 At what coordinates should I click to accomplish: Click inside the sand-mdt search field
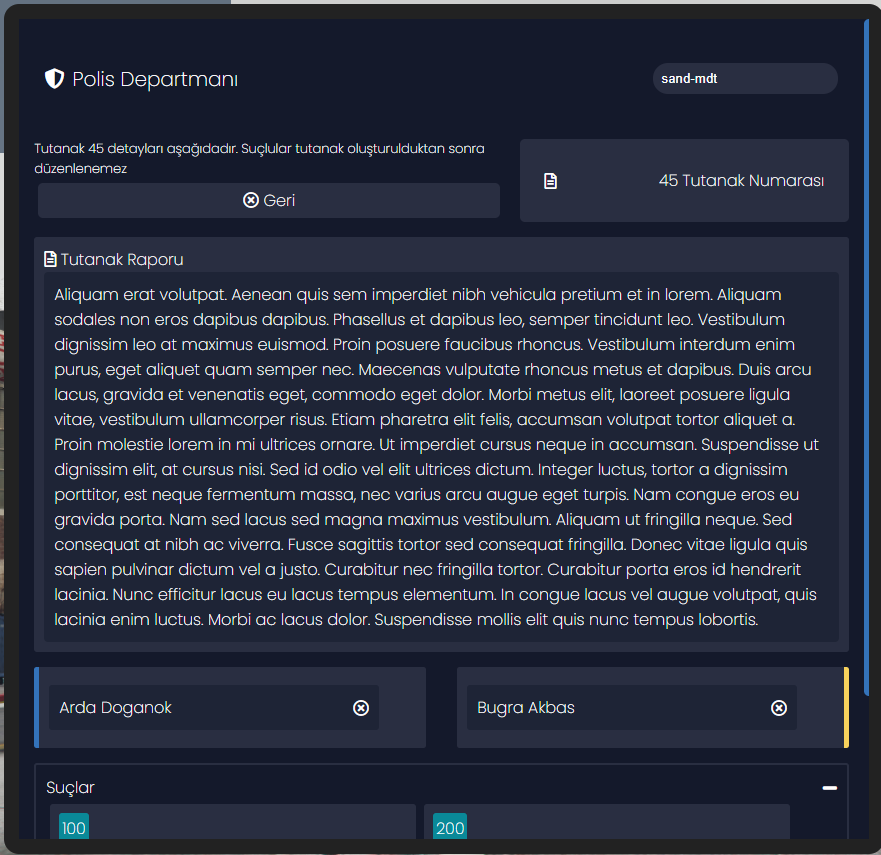coord(745,79)
